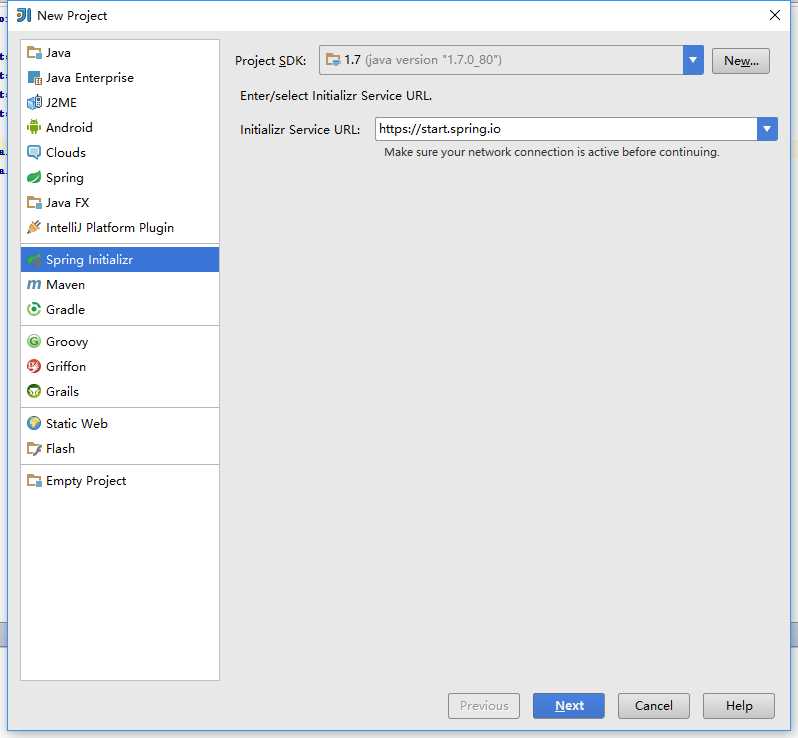Click the Gradle icon
Screen dimensions: 798x738
pyautogui.click(x=34, y=309)
